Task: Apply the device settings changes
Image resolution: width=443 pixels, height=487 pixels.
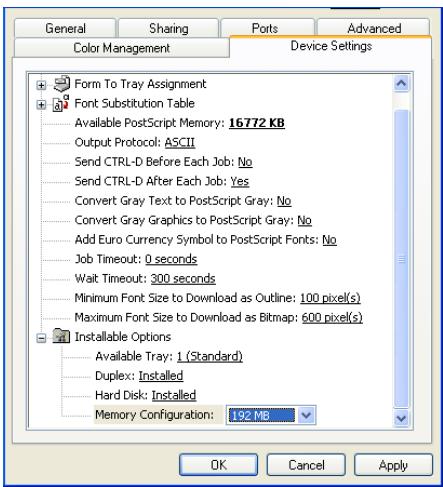Action: pos(393,465)
